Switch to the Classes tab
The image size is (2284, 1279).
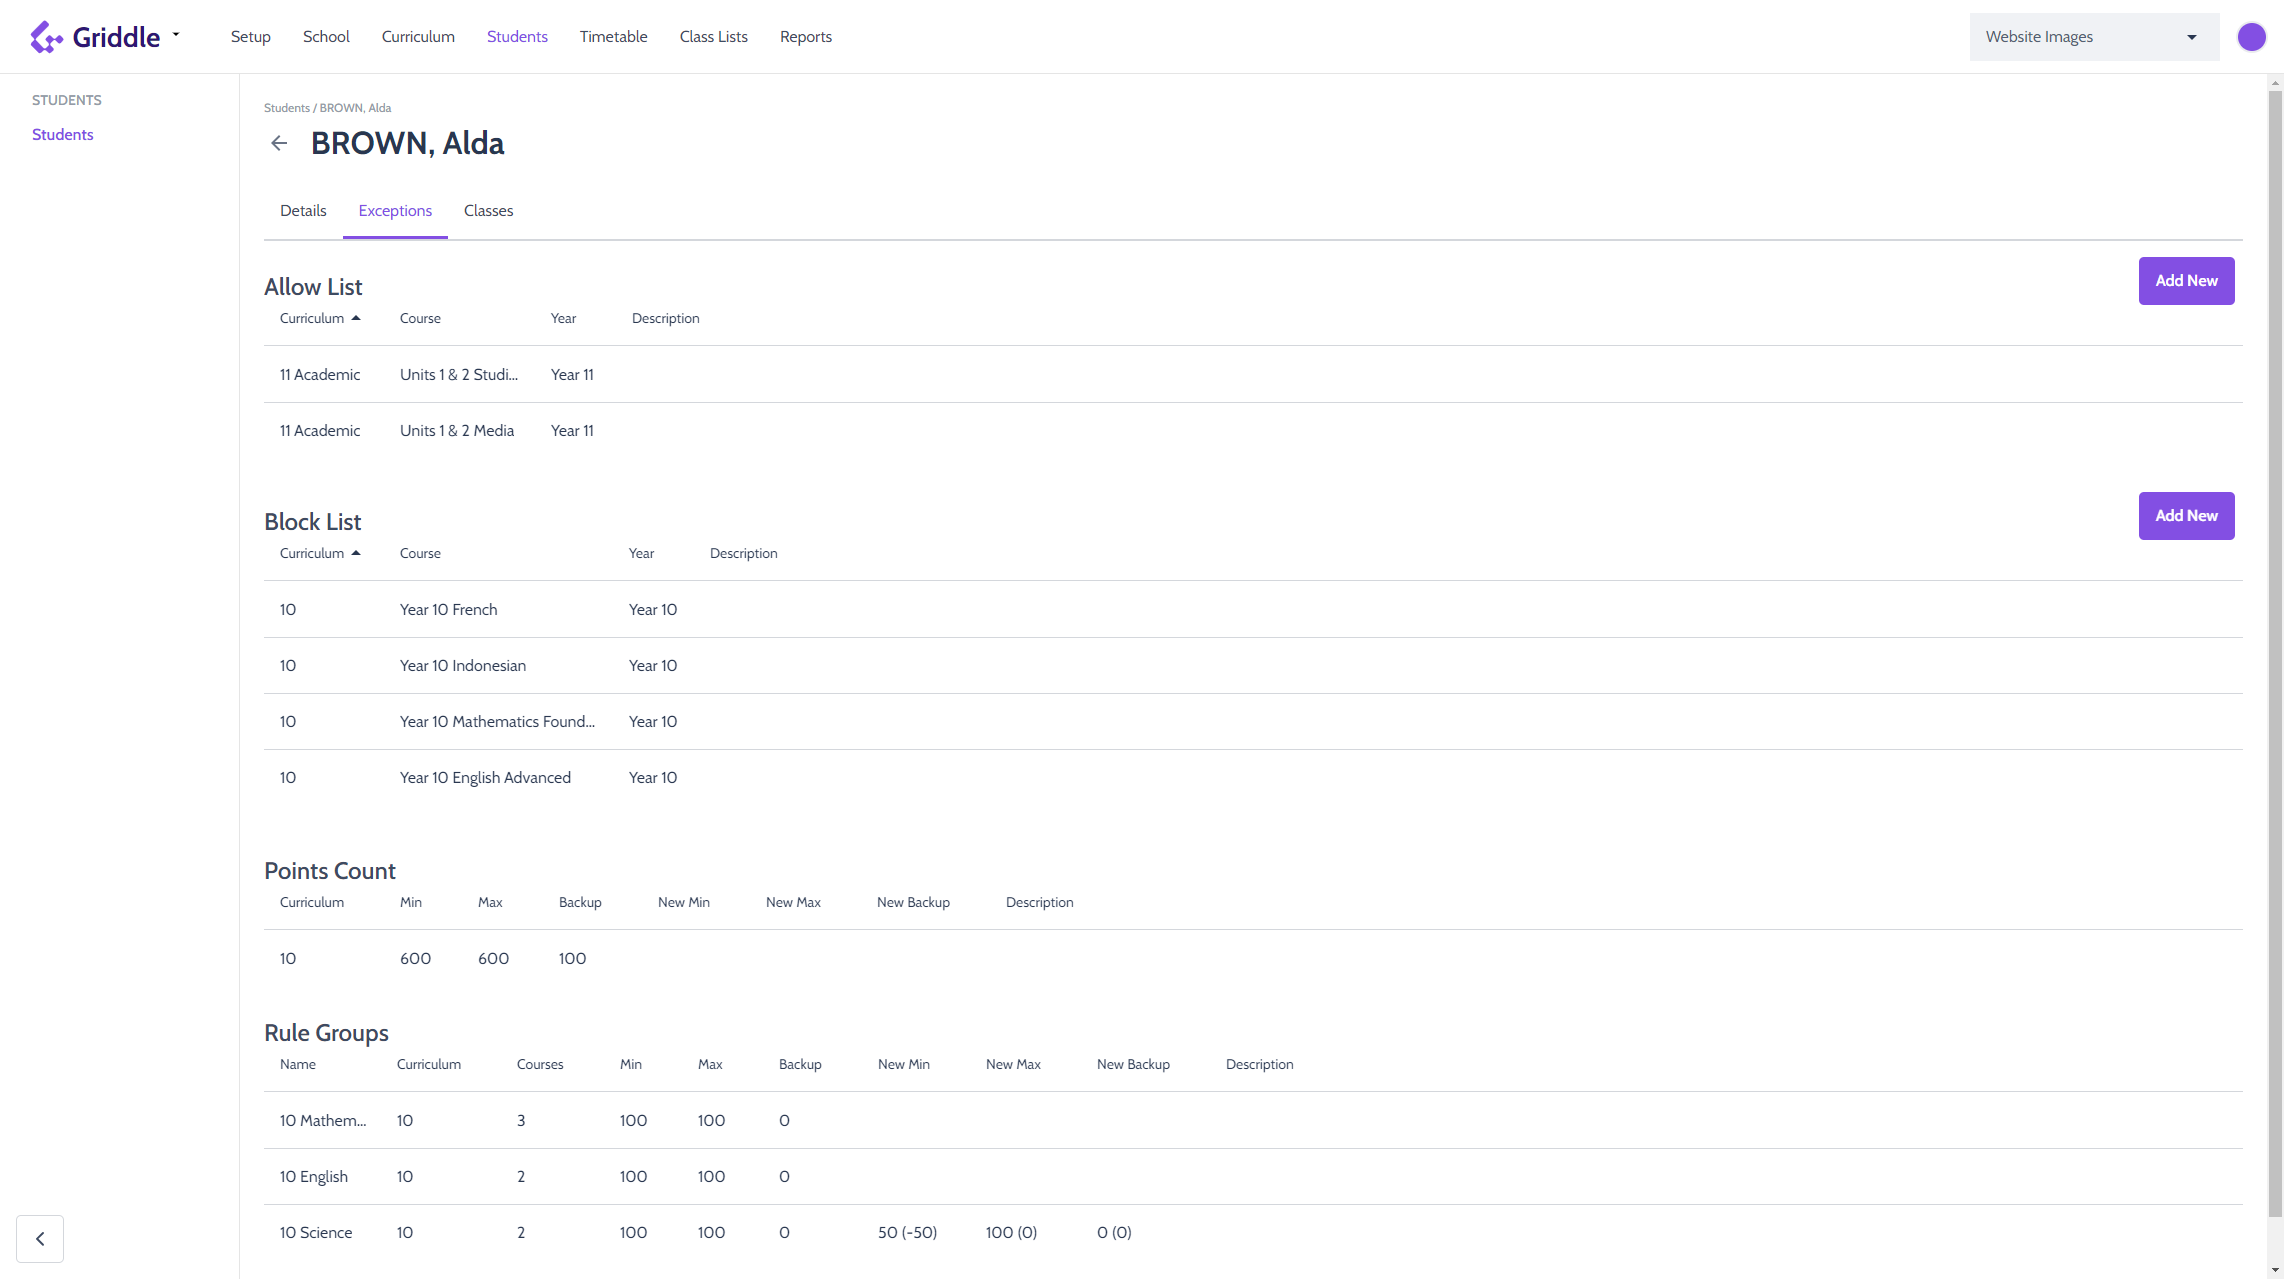coord(488,211)
